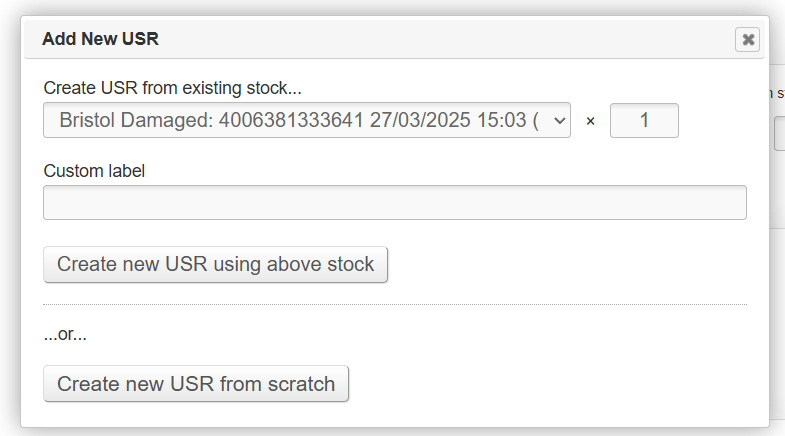Image resolution: width=785 pixels, height=436 pixels.
Task: Click the X icon in the title bar
Action: tap(747, 40)
